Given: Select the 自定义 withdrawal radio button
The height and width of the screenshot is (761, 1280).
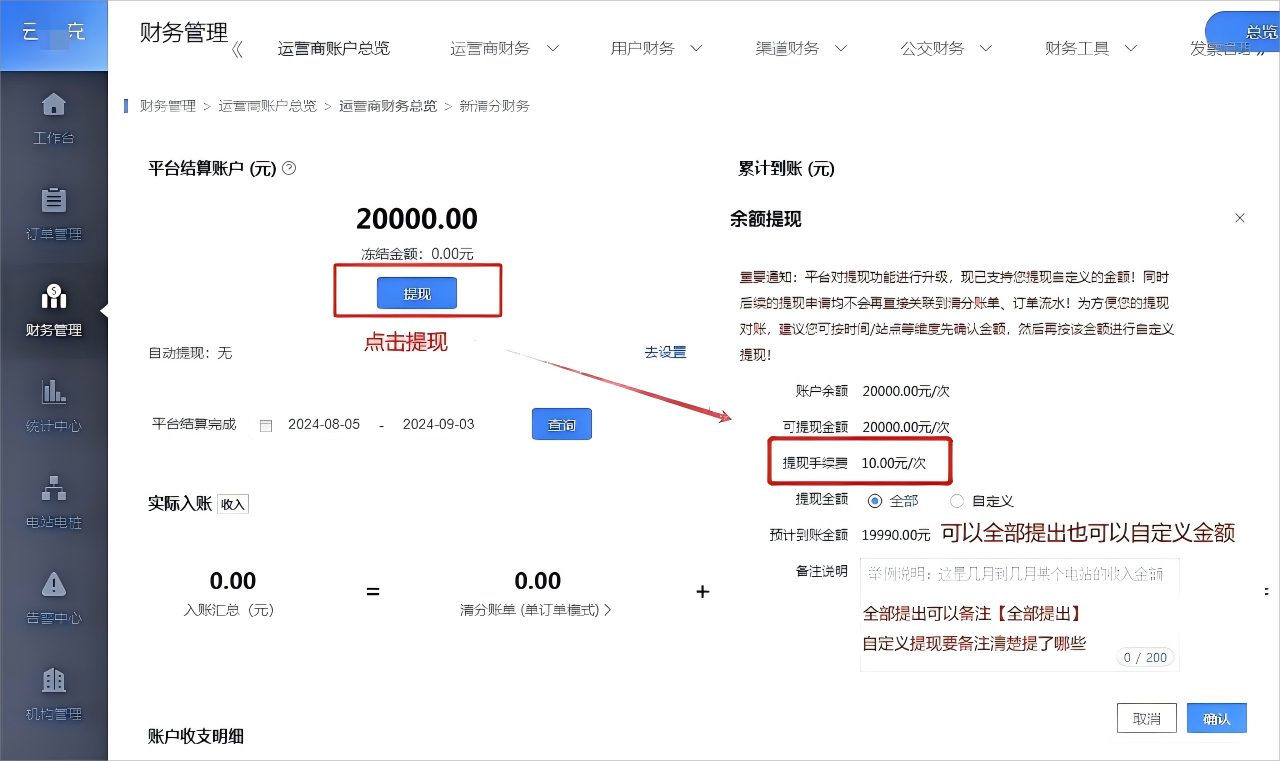Looking at the screenshot, I should (957, 501).
